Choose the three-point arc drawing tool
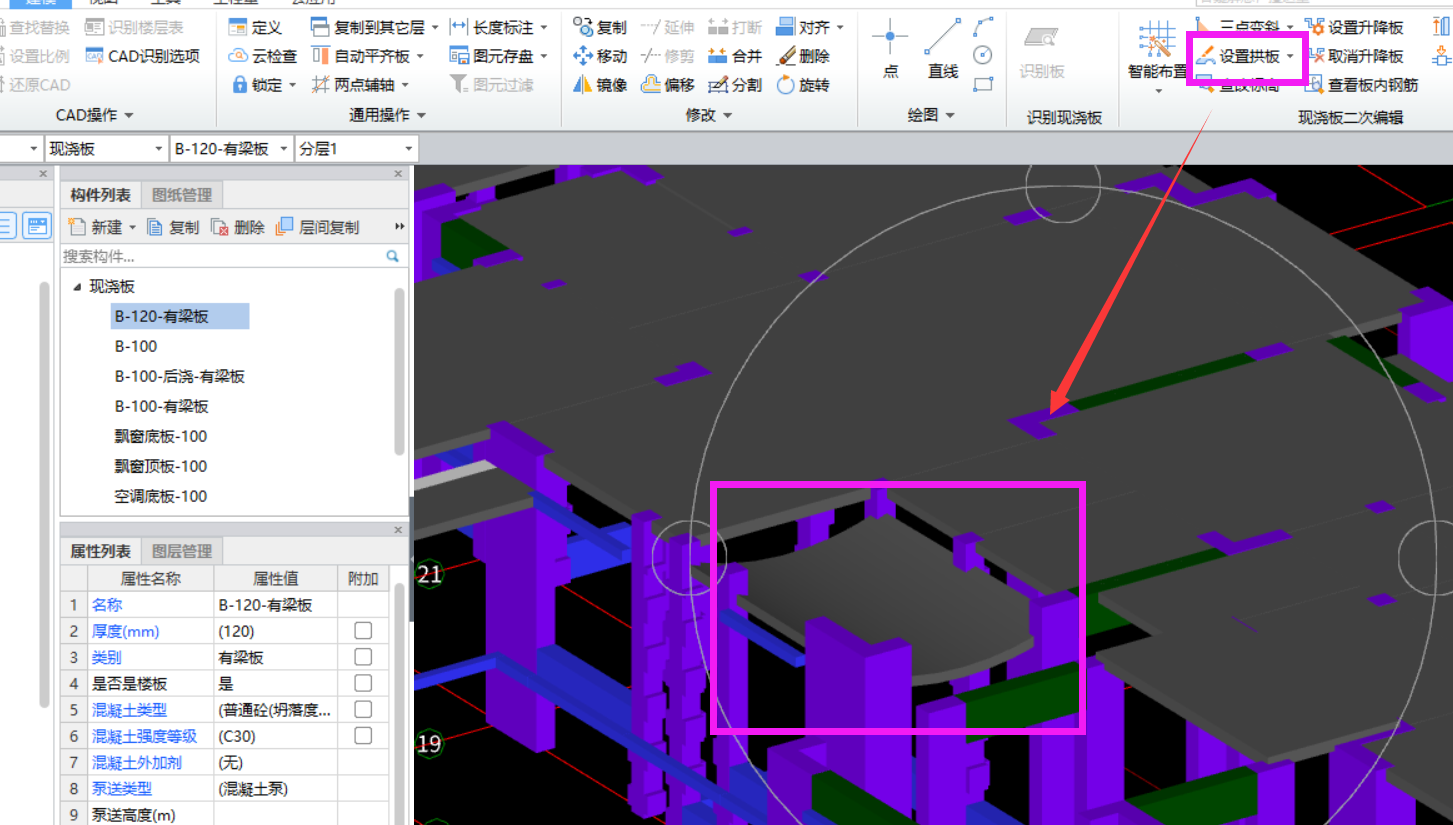This screenshot has width=1453, height=825. click(x=983, y=26)
